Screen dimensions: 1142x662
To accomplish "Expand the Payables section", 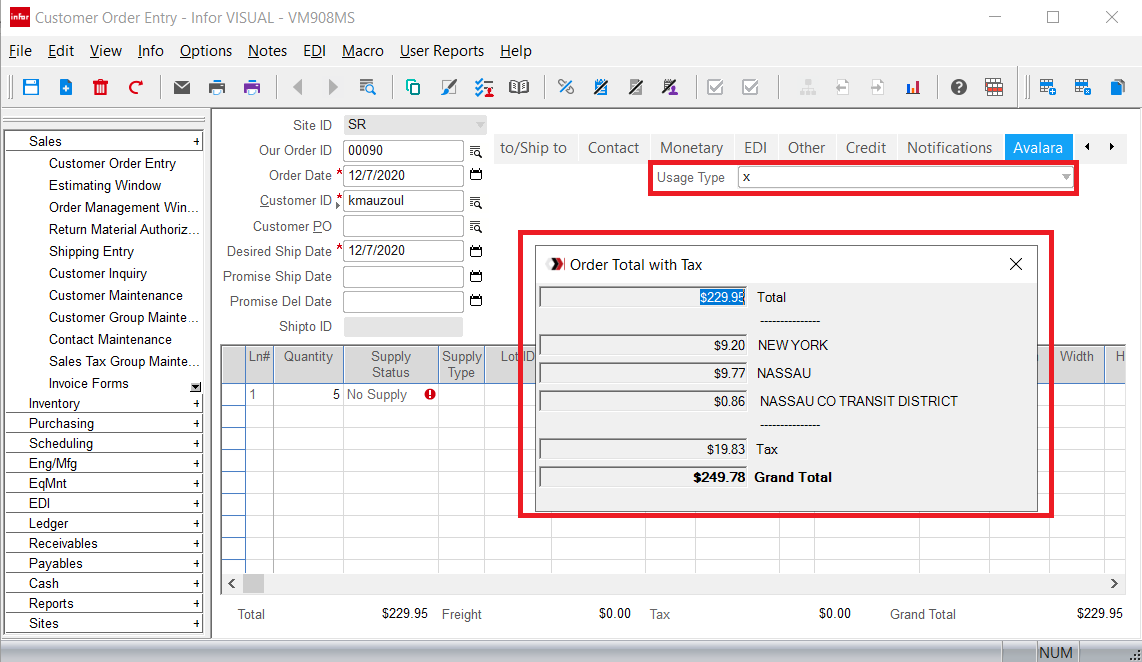I will pyautogui.click(x=197, y=564).
